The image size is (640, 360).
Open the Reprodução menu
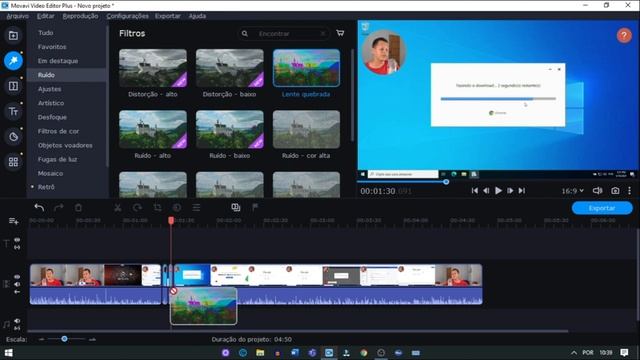[x=80, y=16]
